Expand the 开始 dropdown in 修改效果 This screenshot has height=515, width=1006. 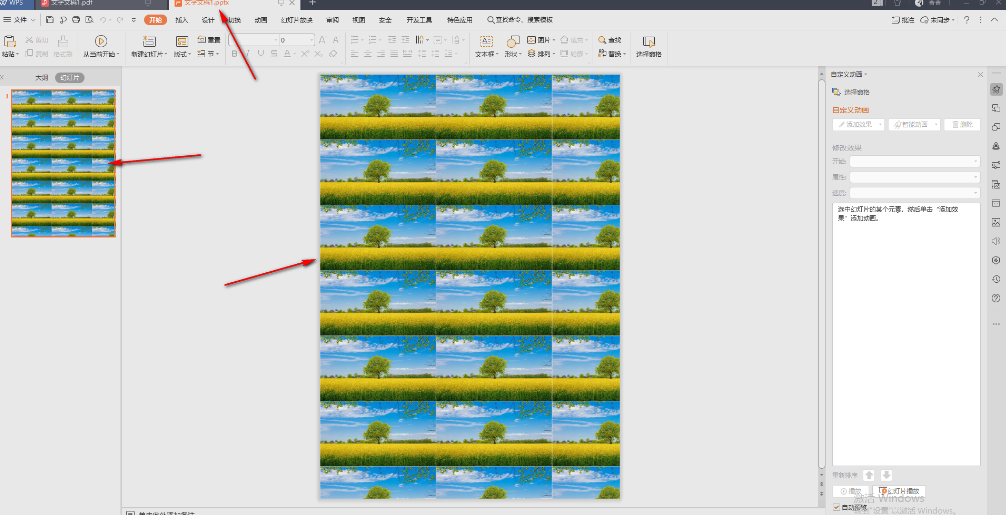915,161
